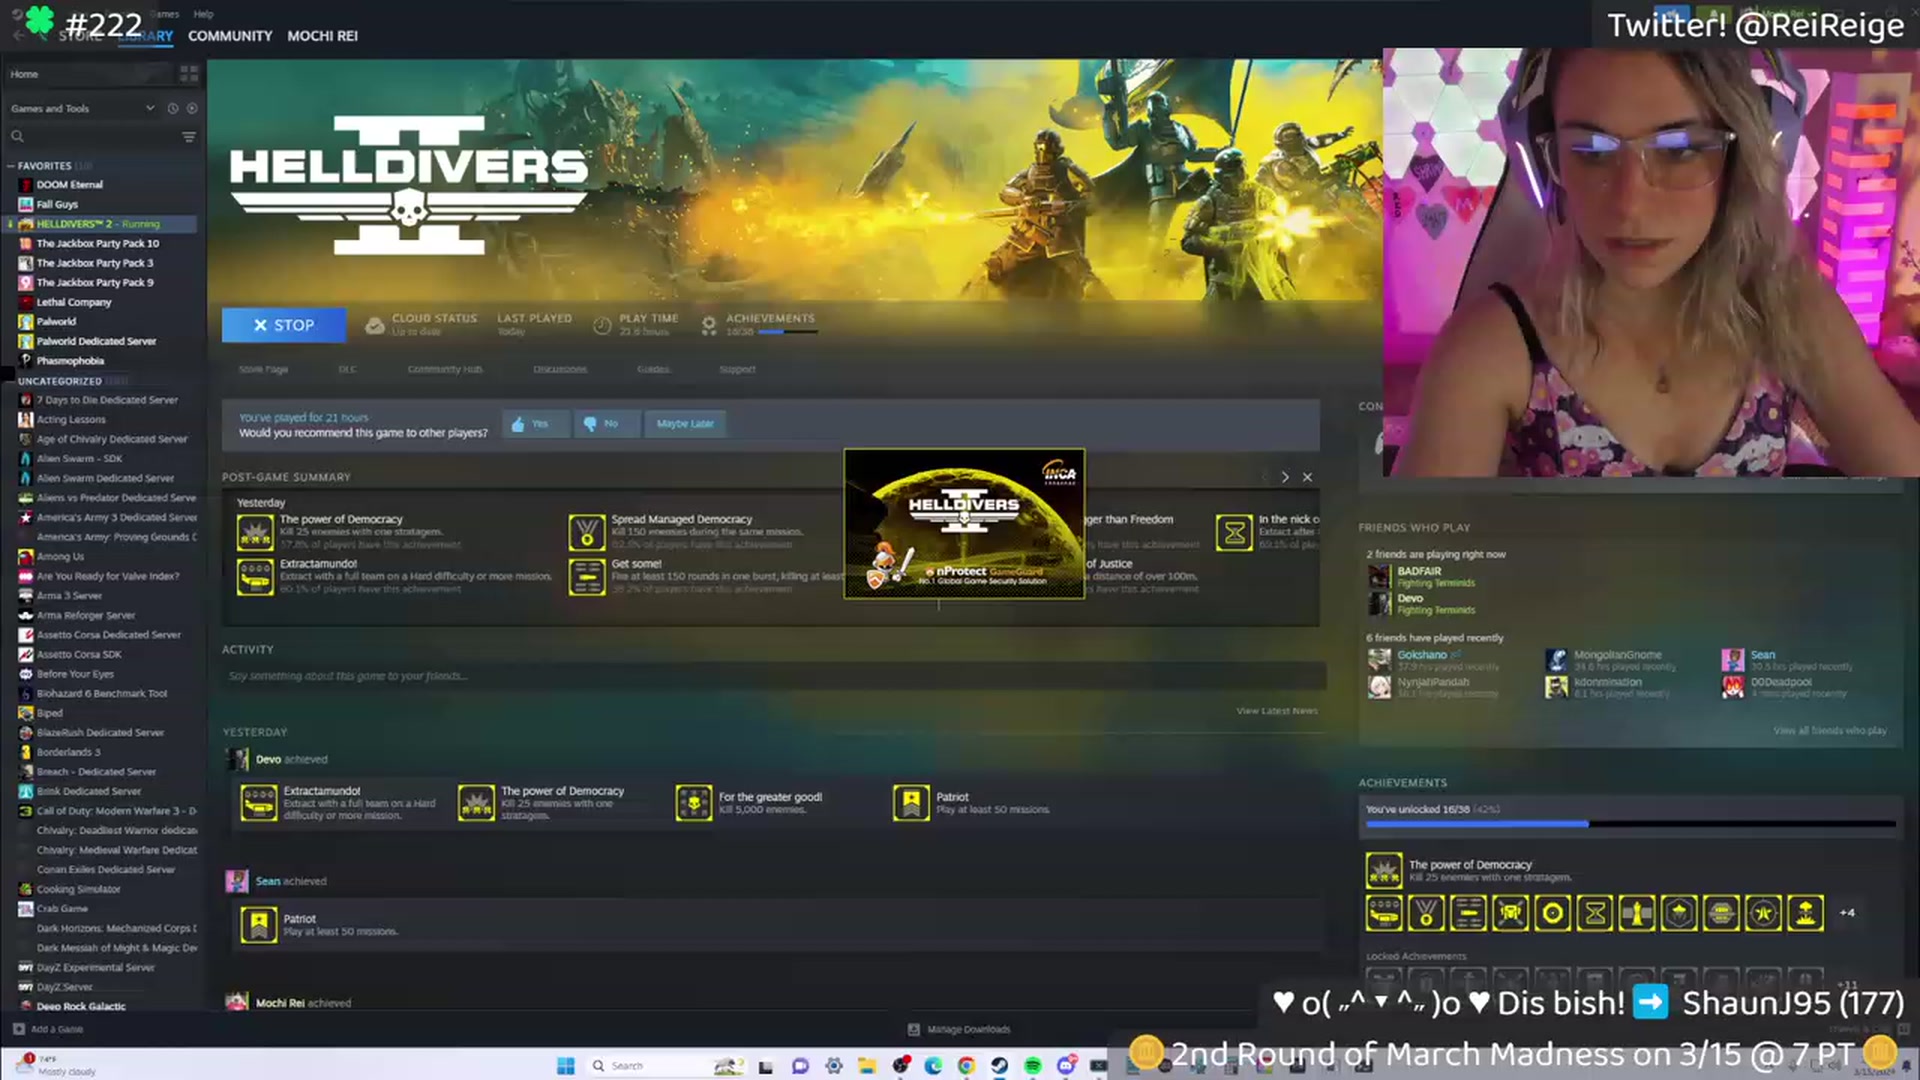
Task: Collapse the UNCATEGORIZED category
Action: (11, 381)
